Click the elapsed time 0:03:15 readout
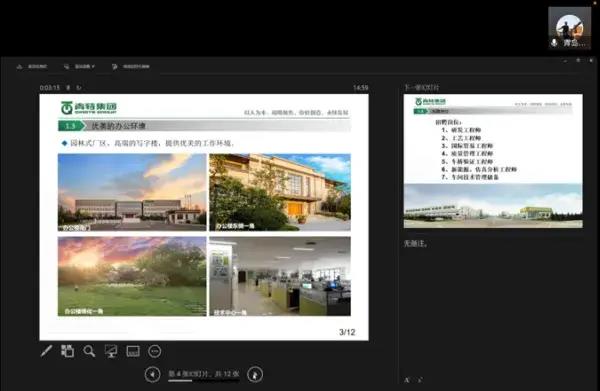The height and width of the screenshot is (391, 600). click(x=50, y=88)
